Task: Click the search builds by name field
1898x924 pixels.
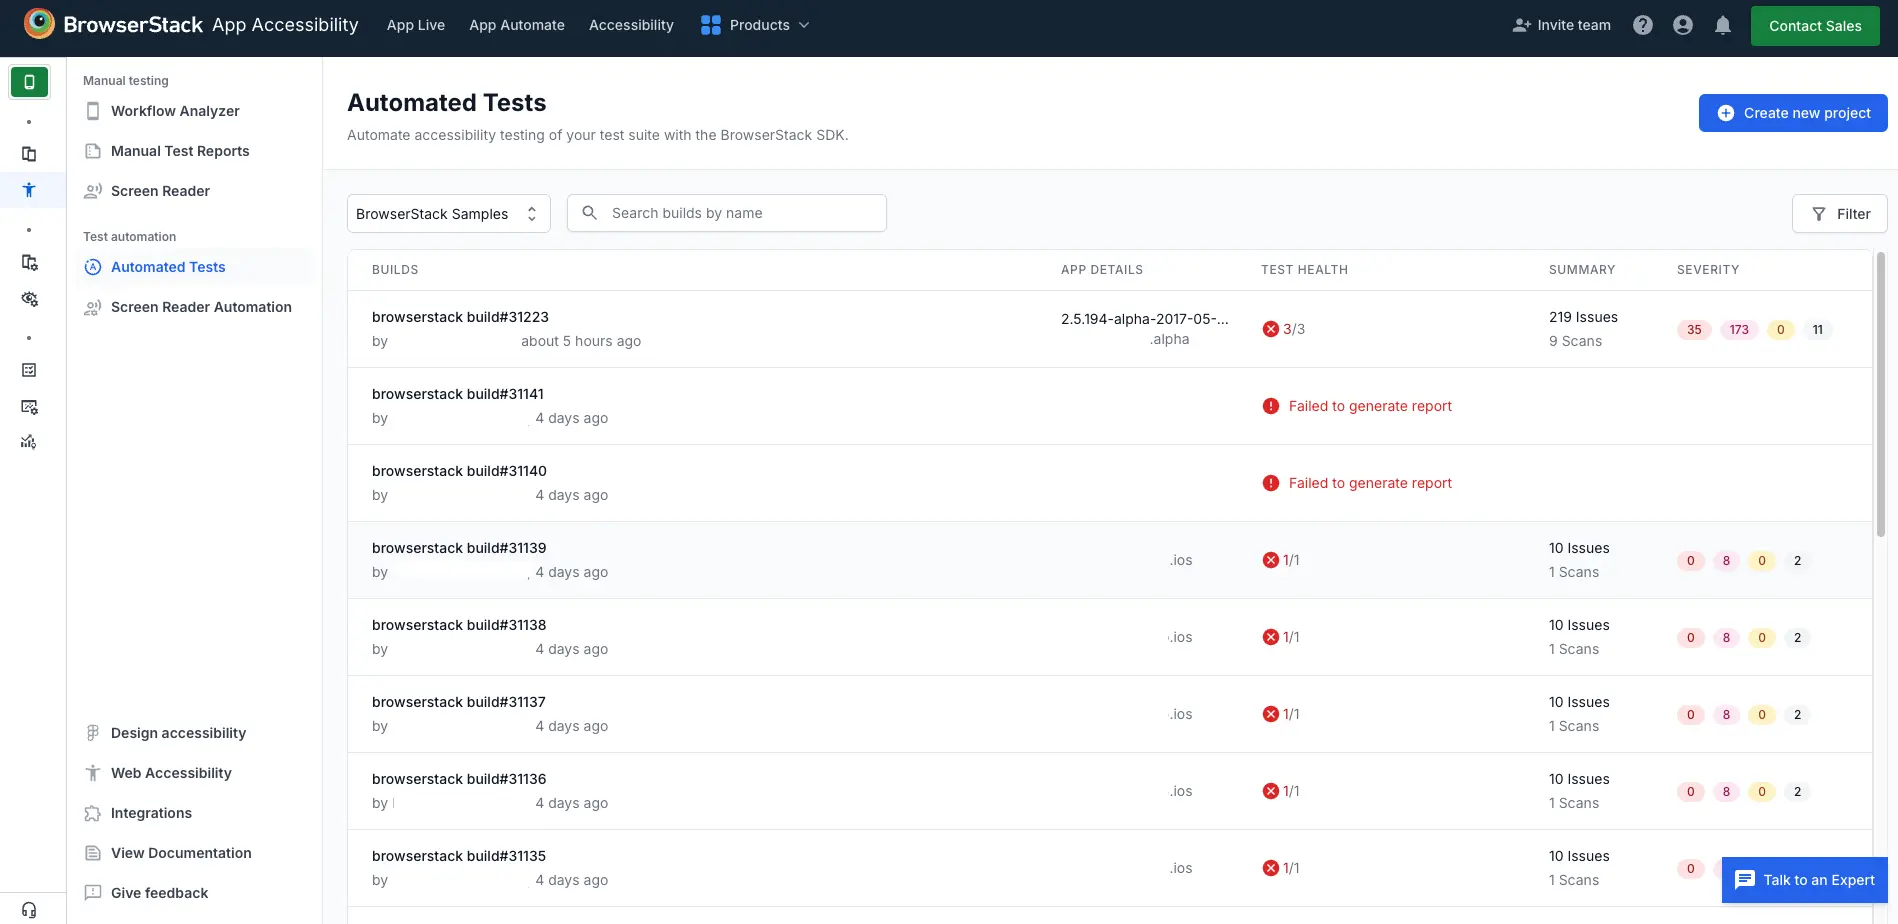Action: point(726,212)
